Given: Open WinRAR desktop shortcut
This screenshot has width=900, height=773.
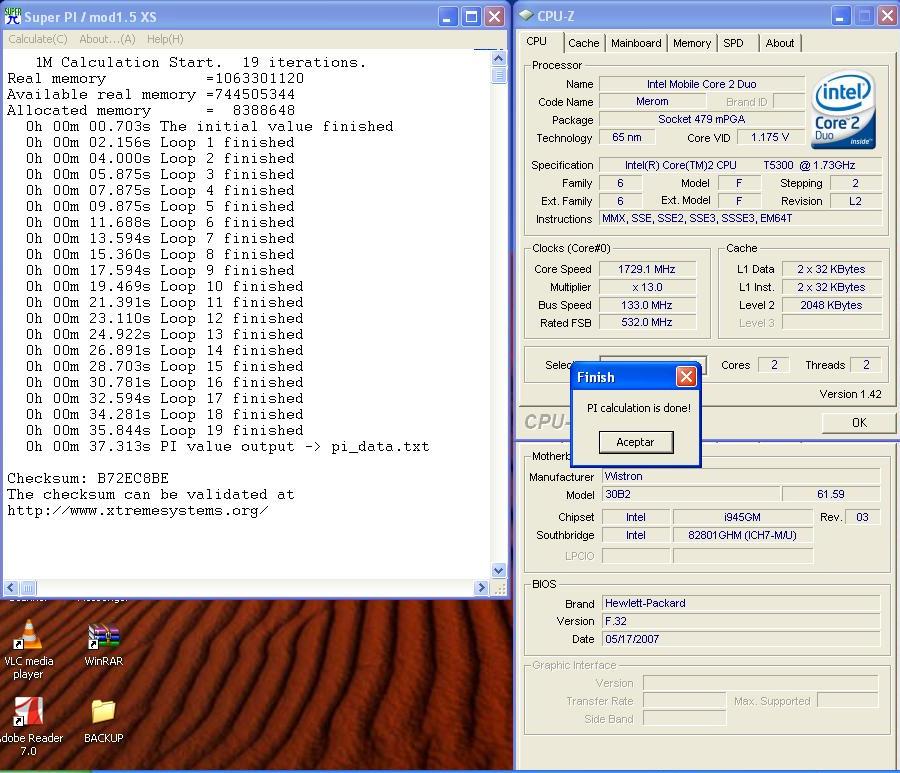Looking at the screenshot, I should 103,645.
